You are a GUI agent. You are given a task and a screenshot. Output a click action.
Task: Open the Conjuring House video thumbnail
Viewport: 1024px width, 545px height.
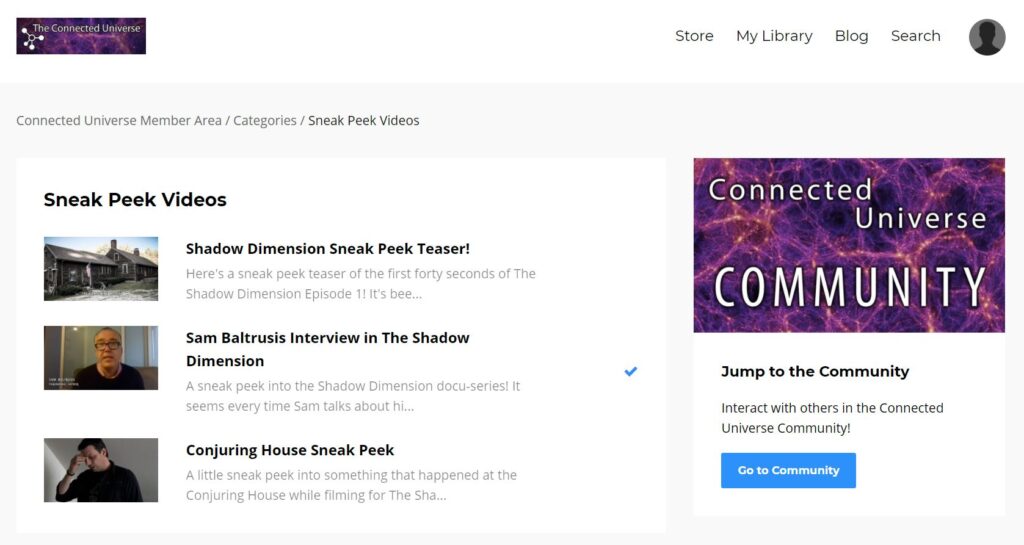pos(101,470)
